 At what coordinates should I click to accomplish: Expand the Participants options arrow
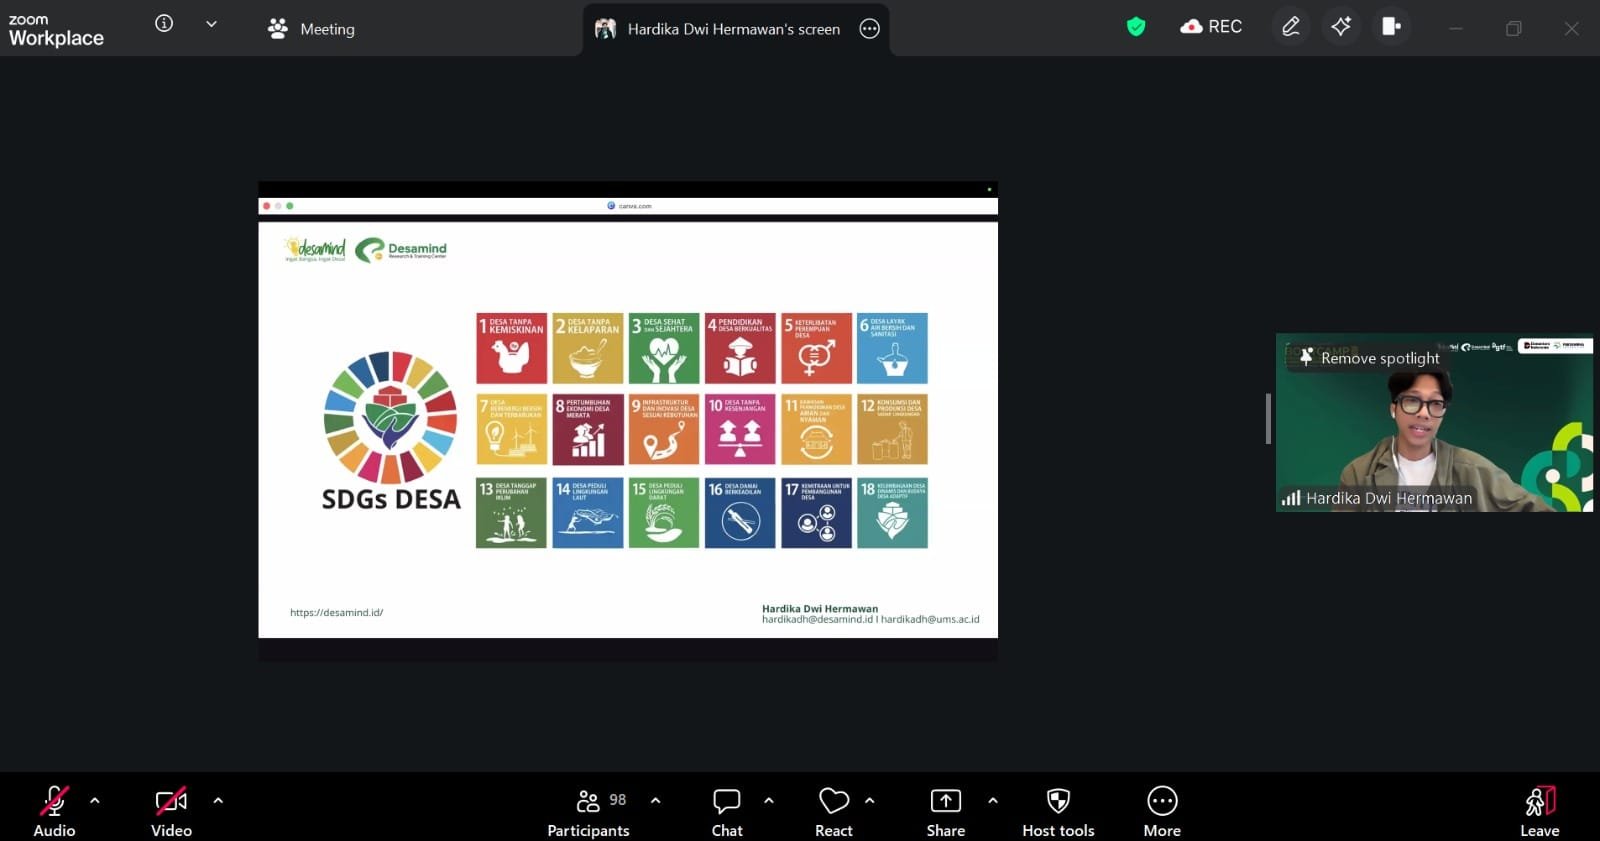pyautogui.click(x=656, y=800)
